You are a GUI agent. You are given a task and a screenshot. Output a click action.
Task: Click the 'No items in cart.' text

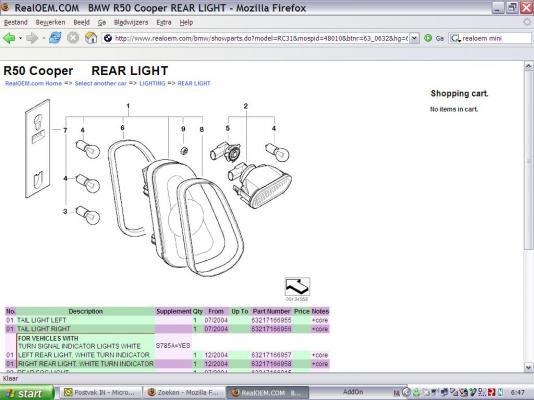pyautogui.click(x=454, y=109)
